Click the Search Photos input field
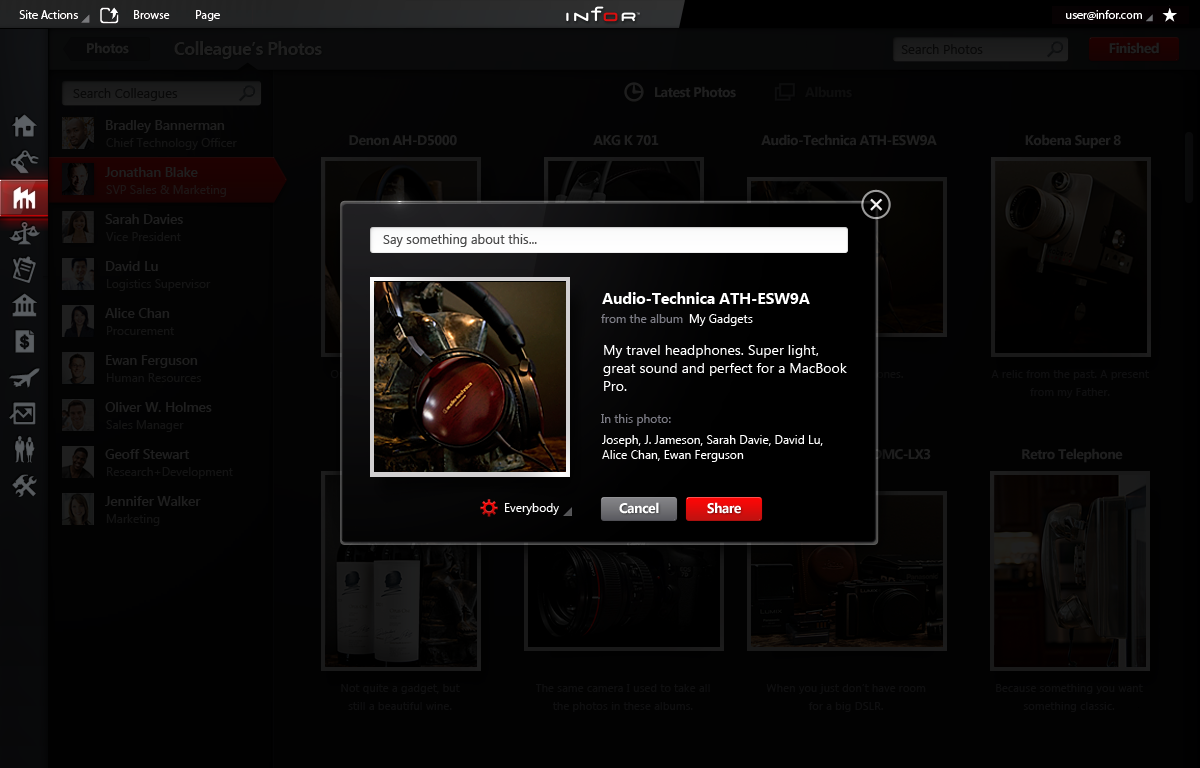The image size is (1200, 768). click(x=980, y=49)
